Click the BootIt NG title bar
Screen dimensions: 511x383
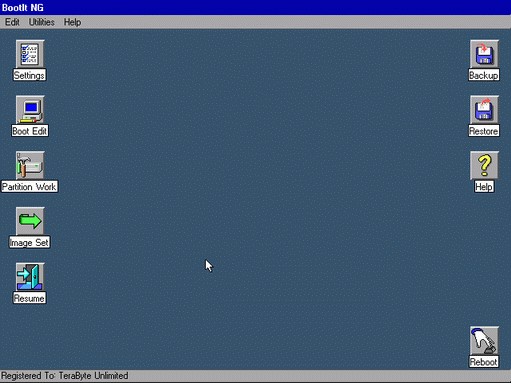(255, 7)
